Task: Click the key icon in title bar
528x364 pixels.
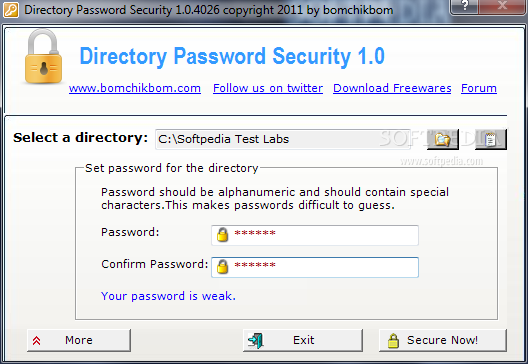Action: 10,9
